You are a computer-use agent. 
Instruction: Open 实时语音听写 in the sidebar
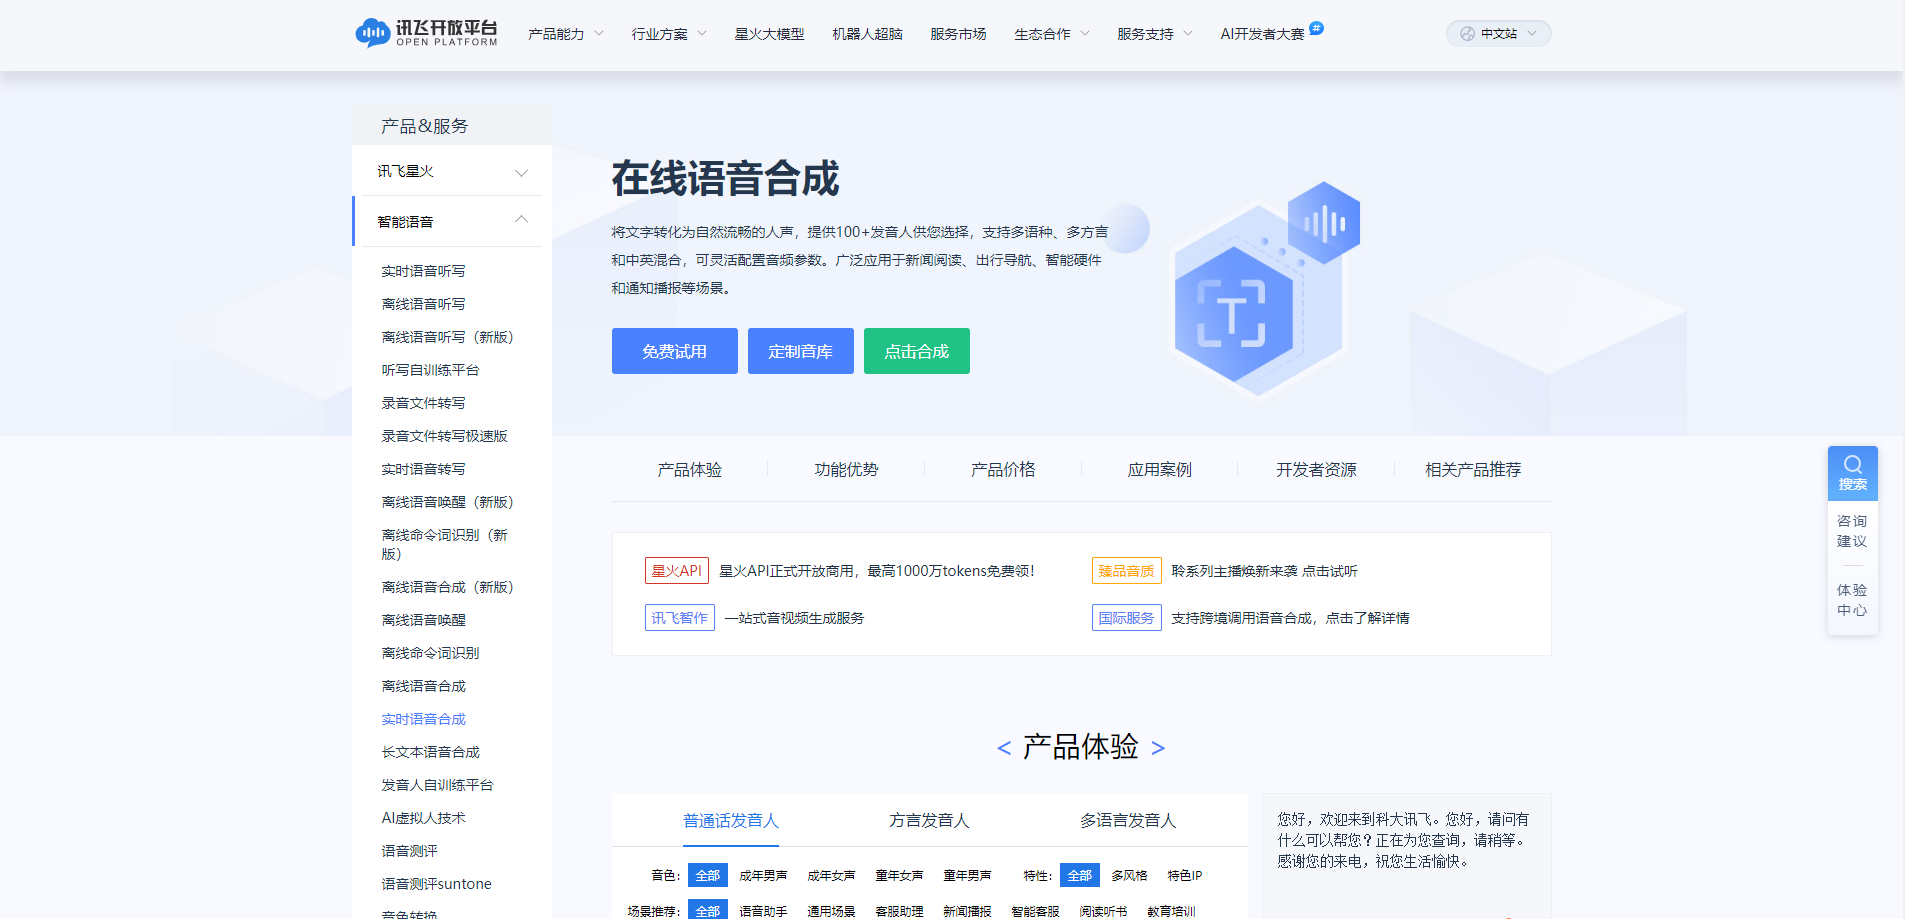423,271
